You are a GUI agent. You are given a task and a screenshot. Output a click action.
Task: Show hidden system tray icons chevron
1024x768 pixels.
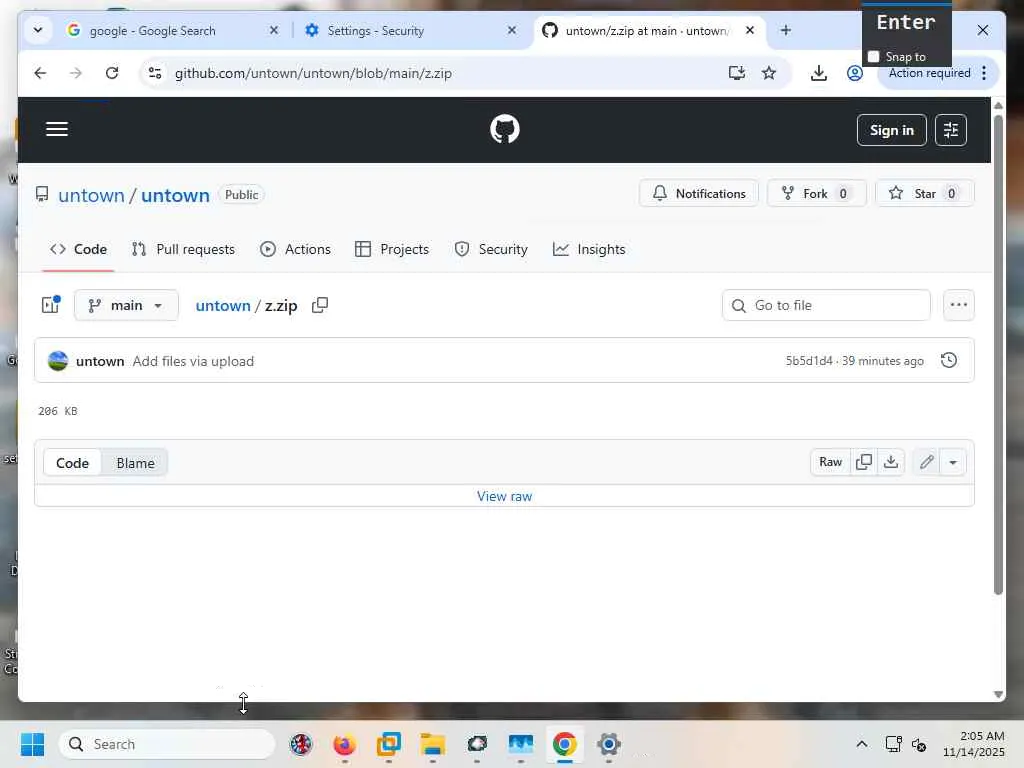861,744
